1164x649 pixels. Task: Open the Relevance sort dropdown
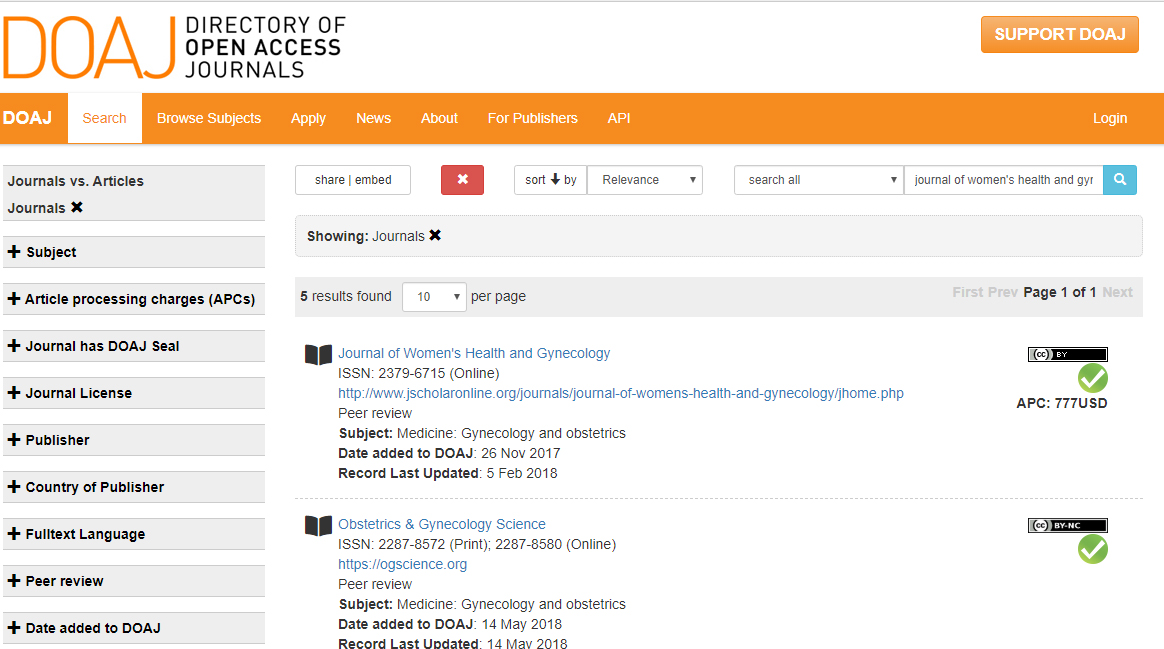[x=645, y=180]
